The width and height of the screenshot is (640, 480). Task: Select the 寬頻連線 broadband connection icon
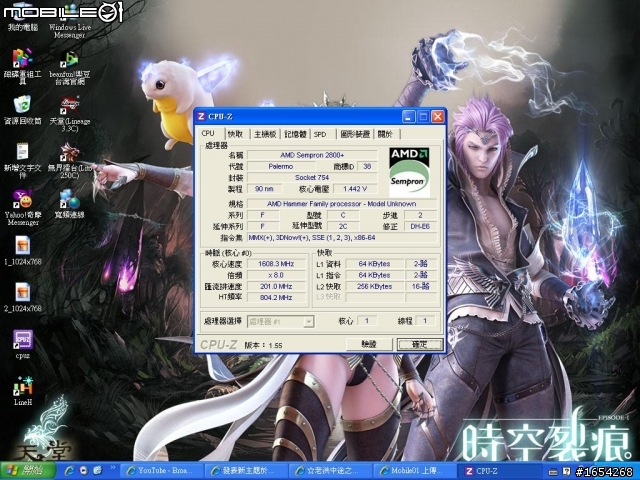(69, 204)
